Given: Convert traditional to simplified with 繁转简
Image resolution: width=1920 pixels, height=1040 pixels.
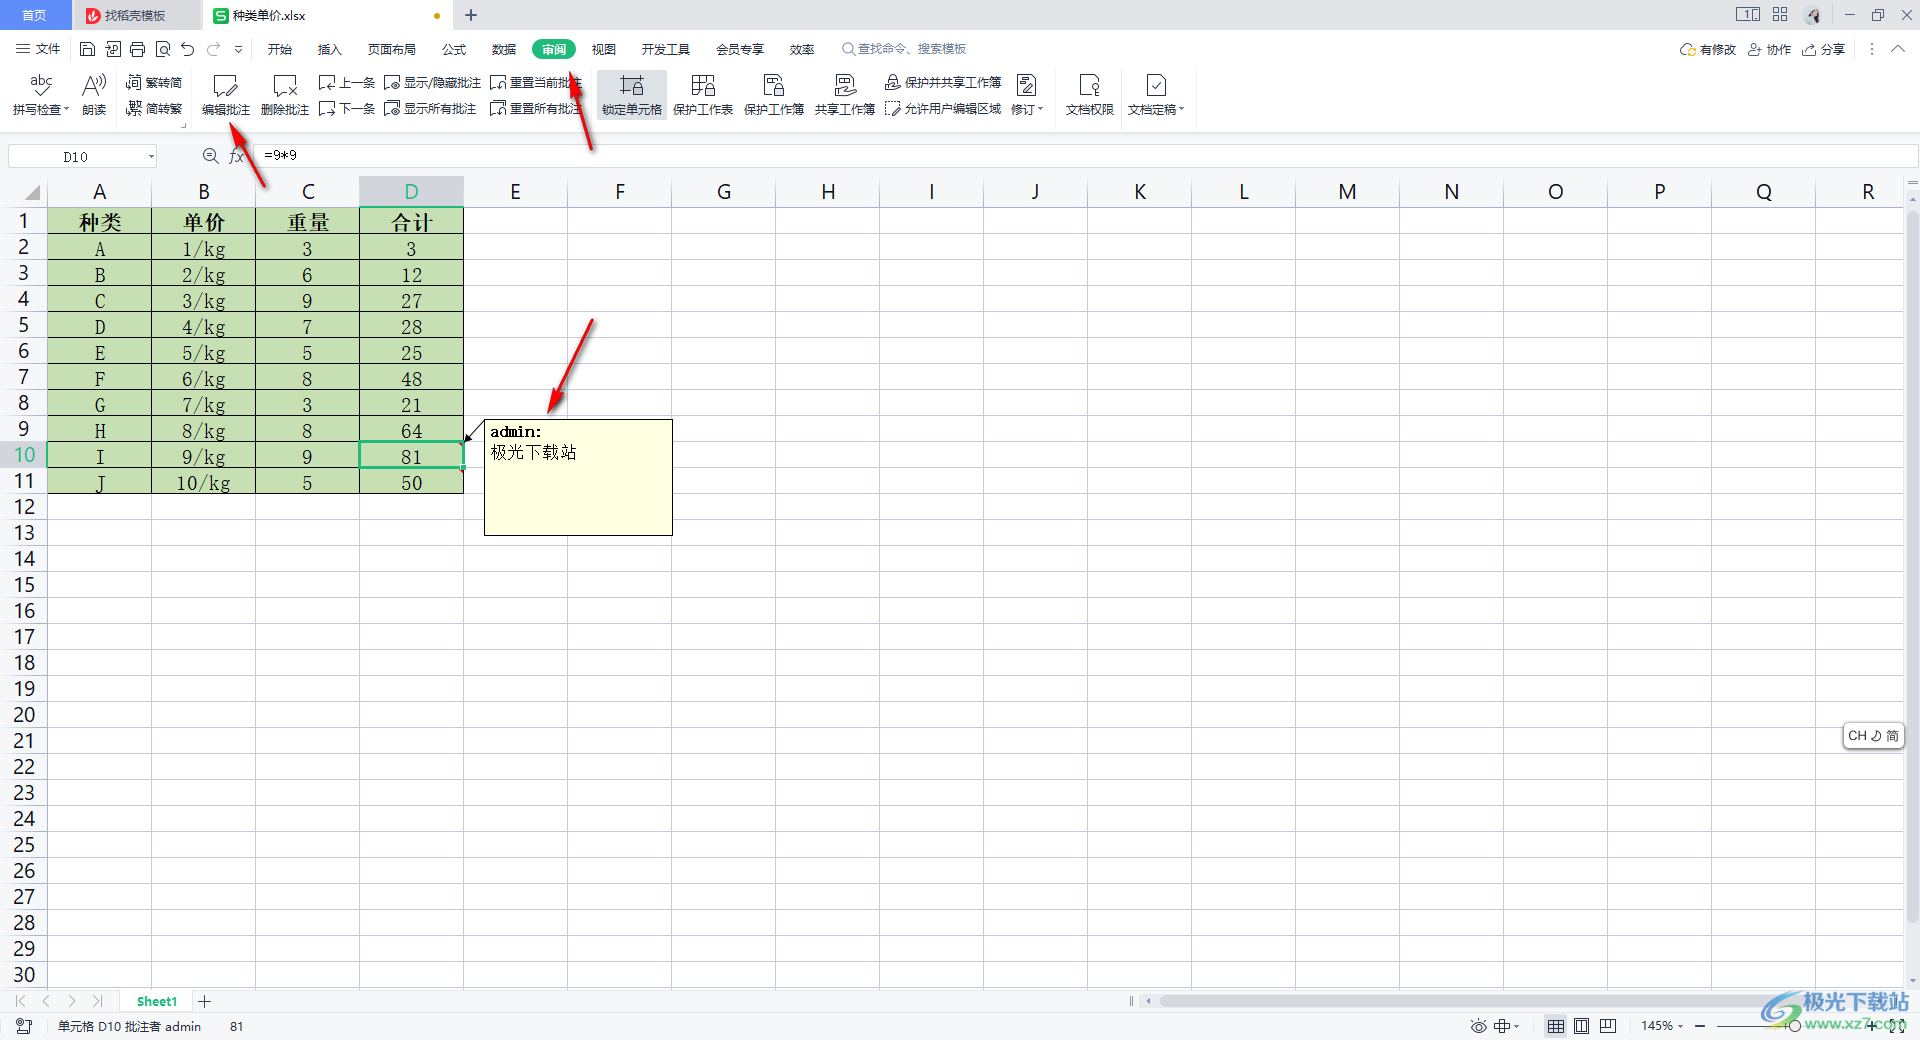Looking at the screenshot, I should coord(154,82).
